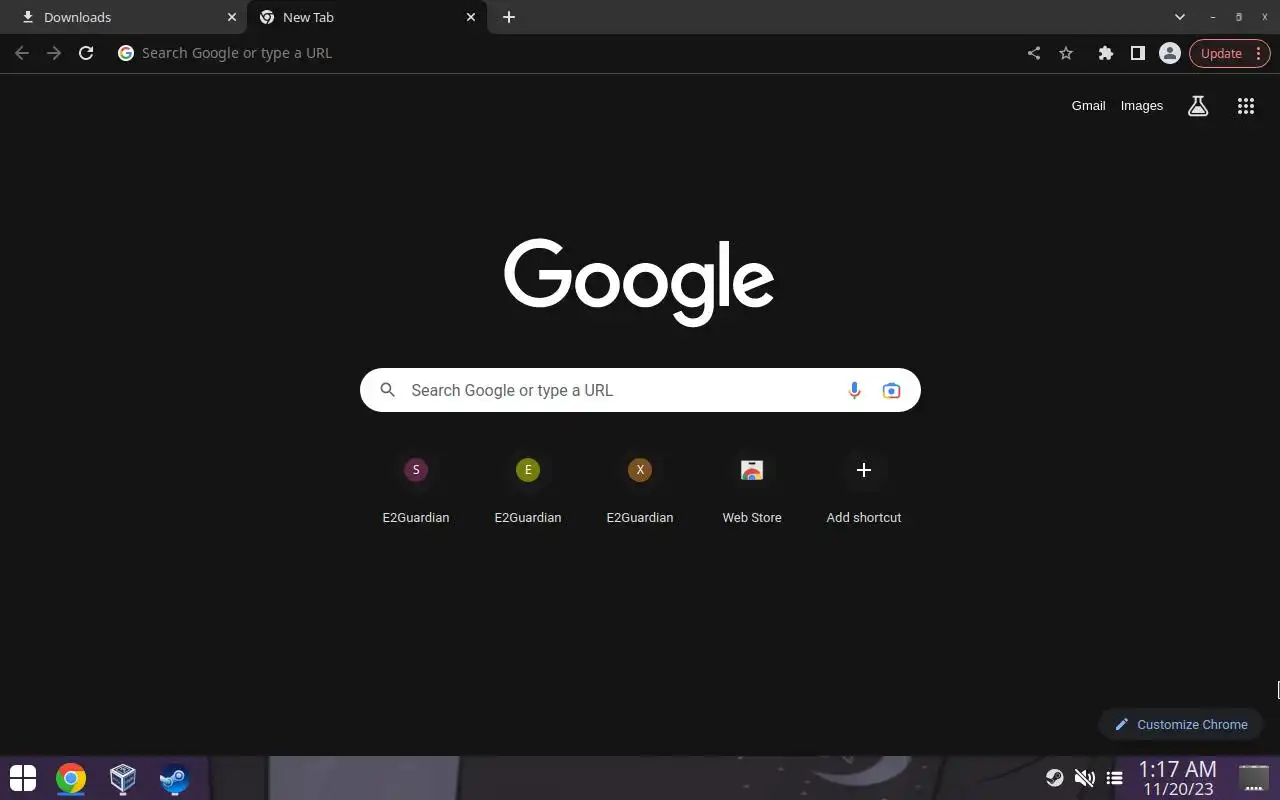The height and width of the screenshot is (800, 1280).
Task: Bookmark this tab with the star icon
Action: [x=1066, y=53]
